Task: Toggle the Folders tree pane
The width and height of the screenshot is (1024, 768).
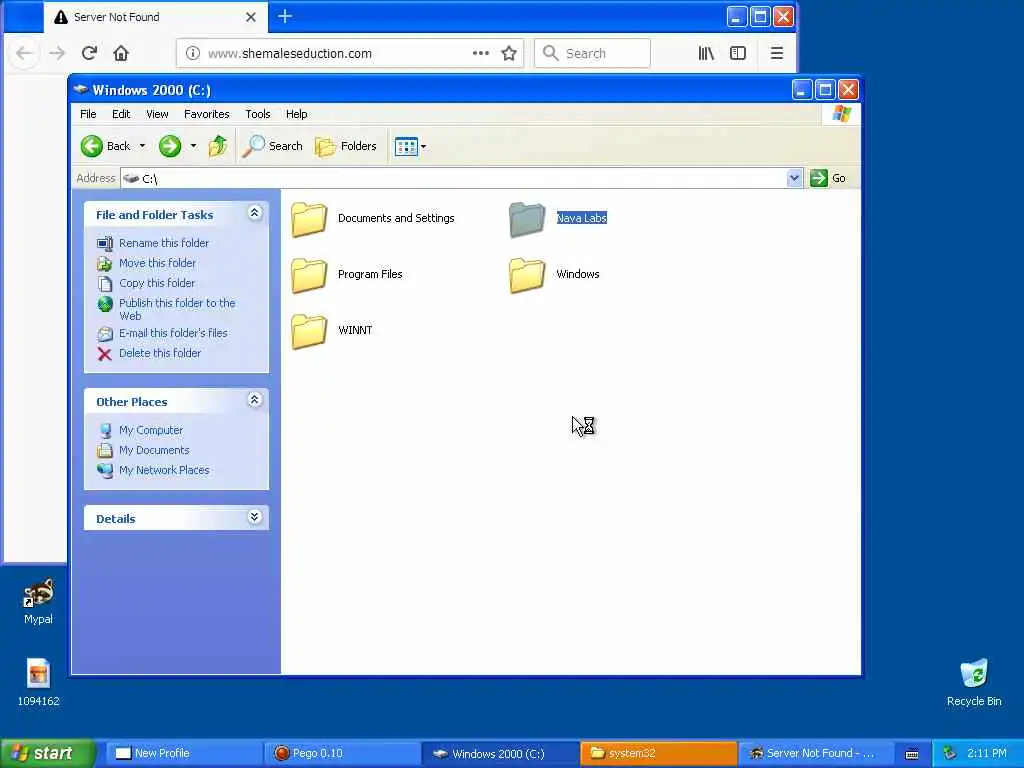Action: [x=345, y=146]
